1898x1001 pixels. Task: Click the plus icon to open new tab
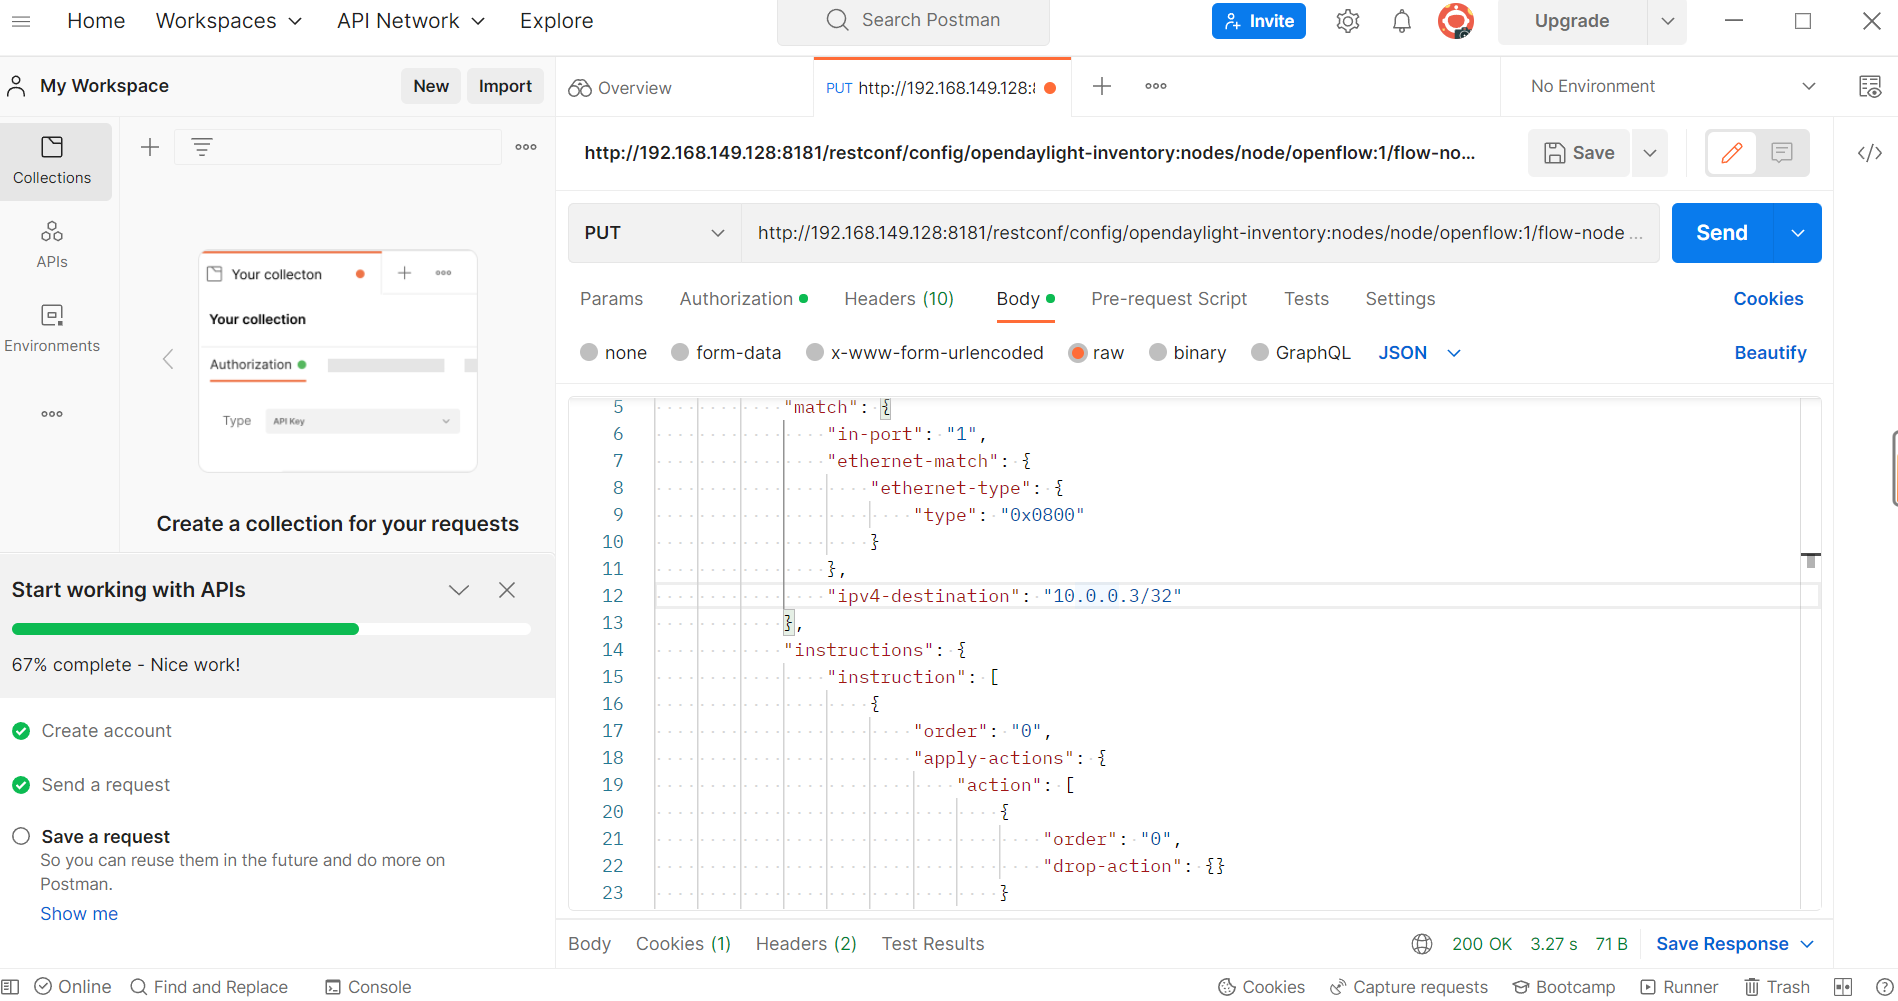click(x=1101, y=87)
